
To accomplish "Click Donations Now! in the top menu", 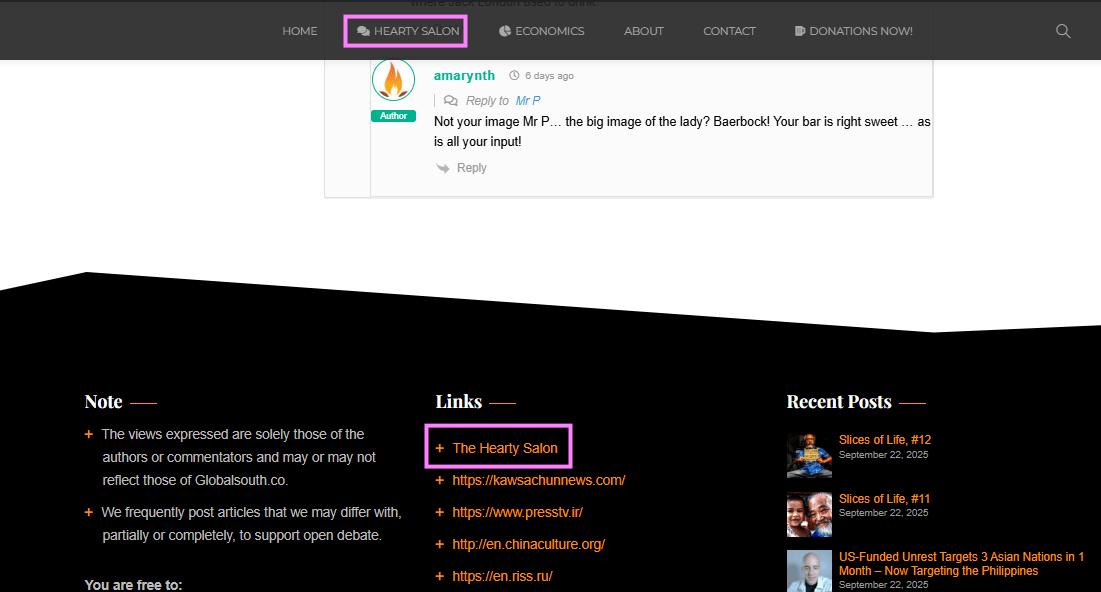I will [853, 31].
